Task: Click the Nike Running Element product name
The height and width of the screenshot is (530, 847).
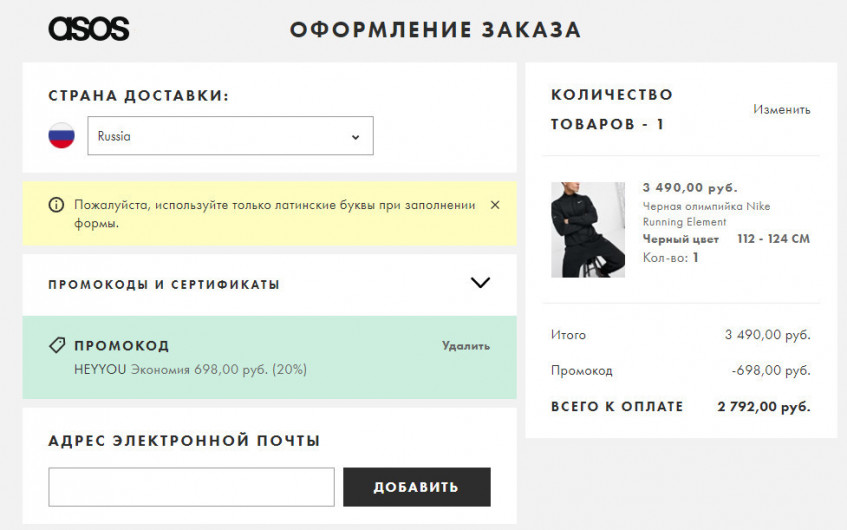Action: (706, 214)
